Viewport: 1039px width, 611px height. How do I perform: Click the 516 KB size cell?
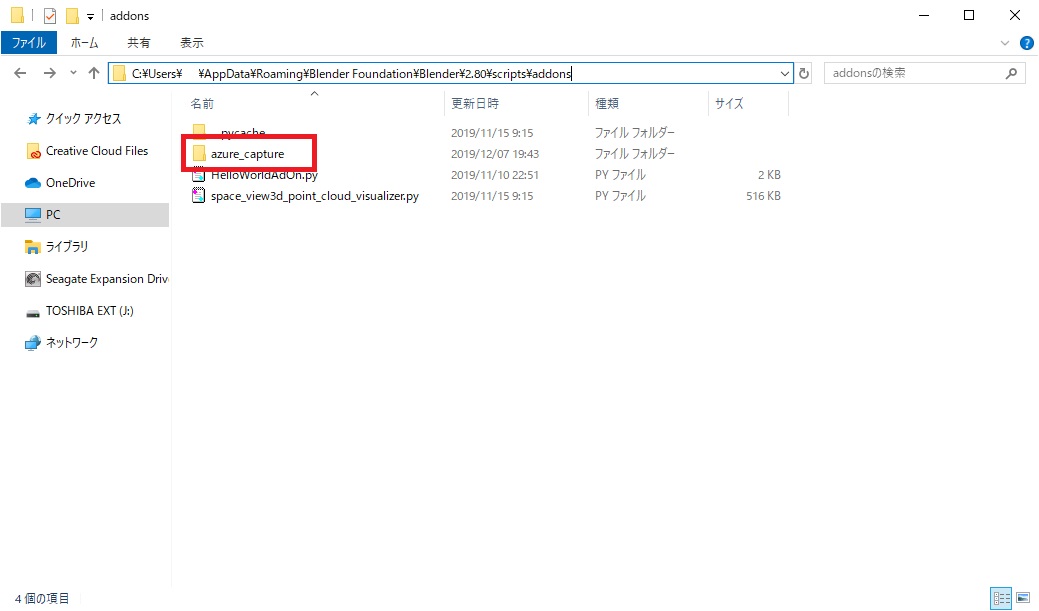[x=763, y=196]
